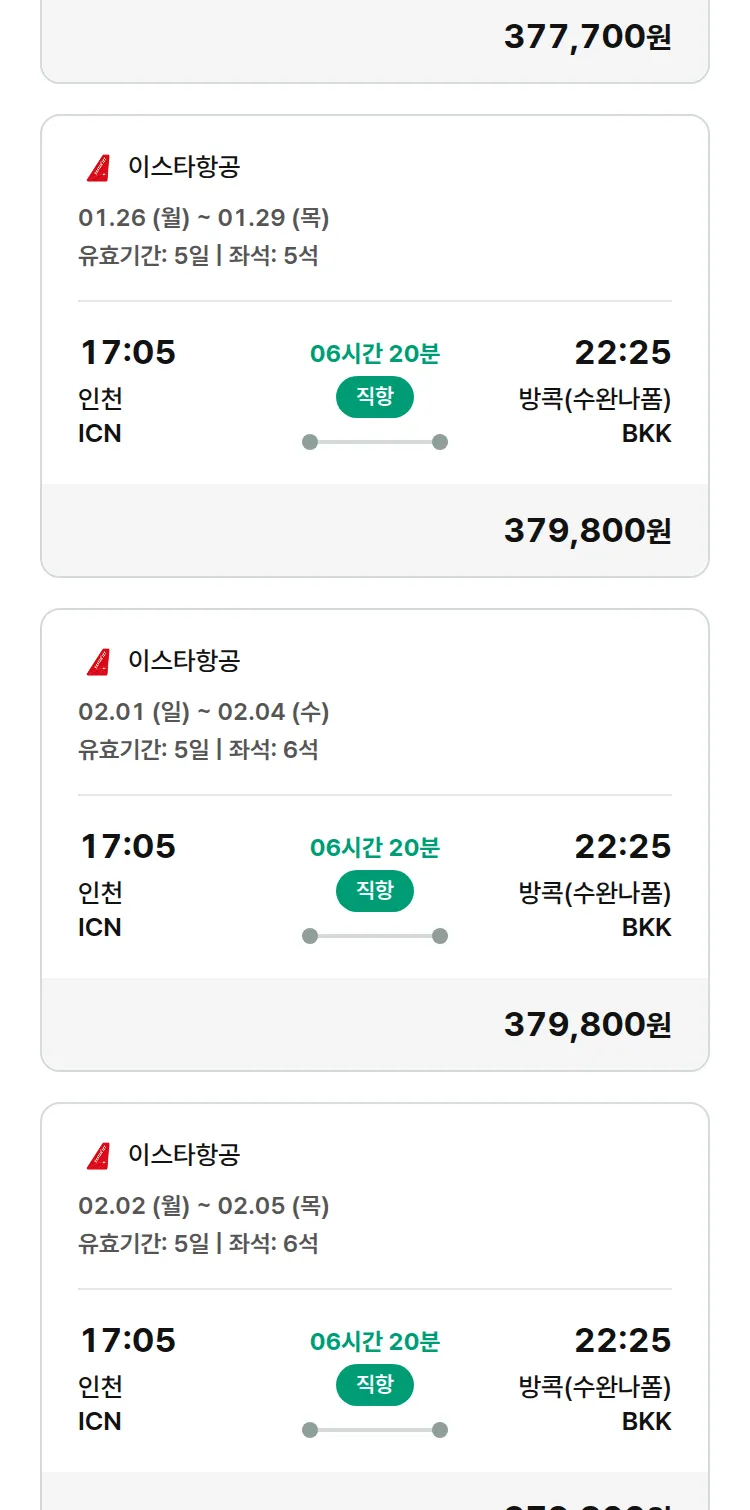Click 17:05 departure time on 02.01 flight
The image size is (750, 1510).
tap(128, 847)
